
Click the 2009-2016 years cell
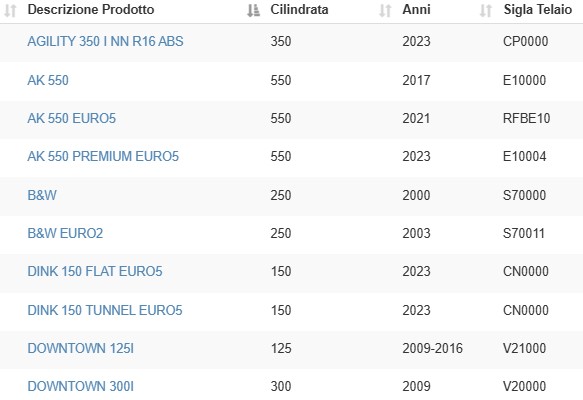(432, 348)
